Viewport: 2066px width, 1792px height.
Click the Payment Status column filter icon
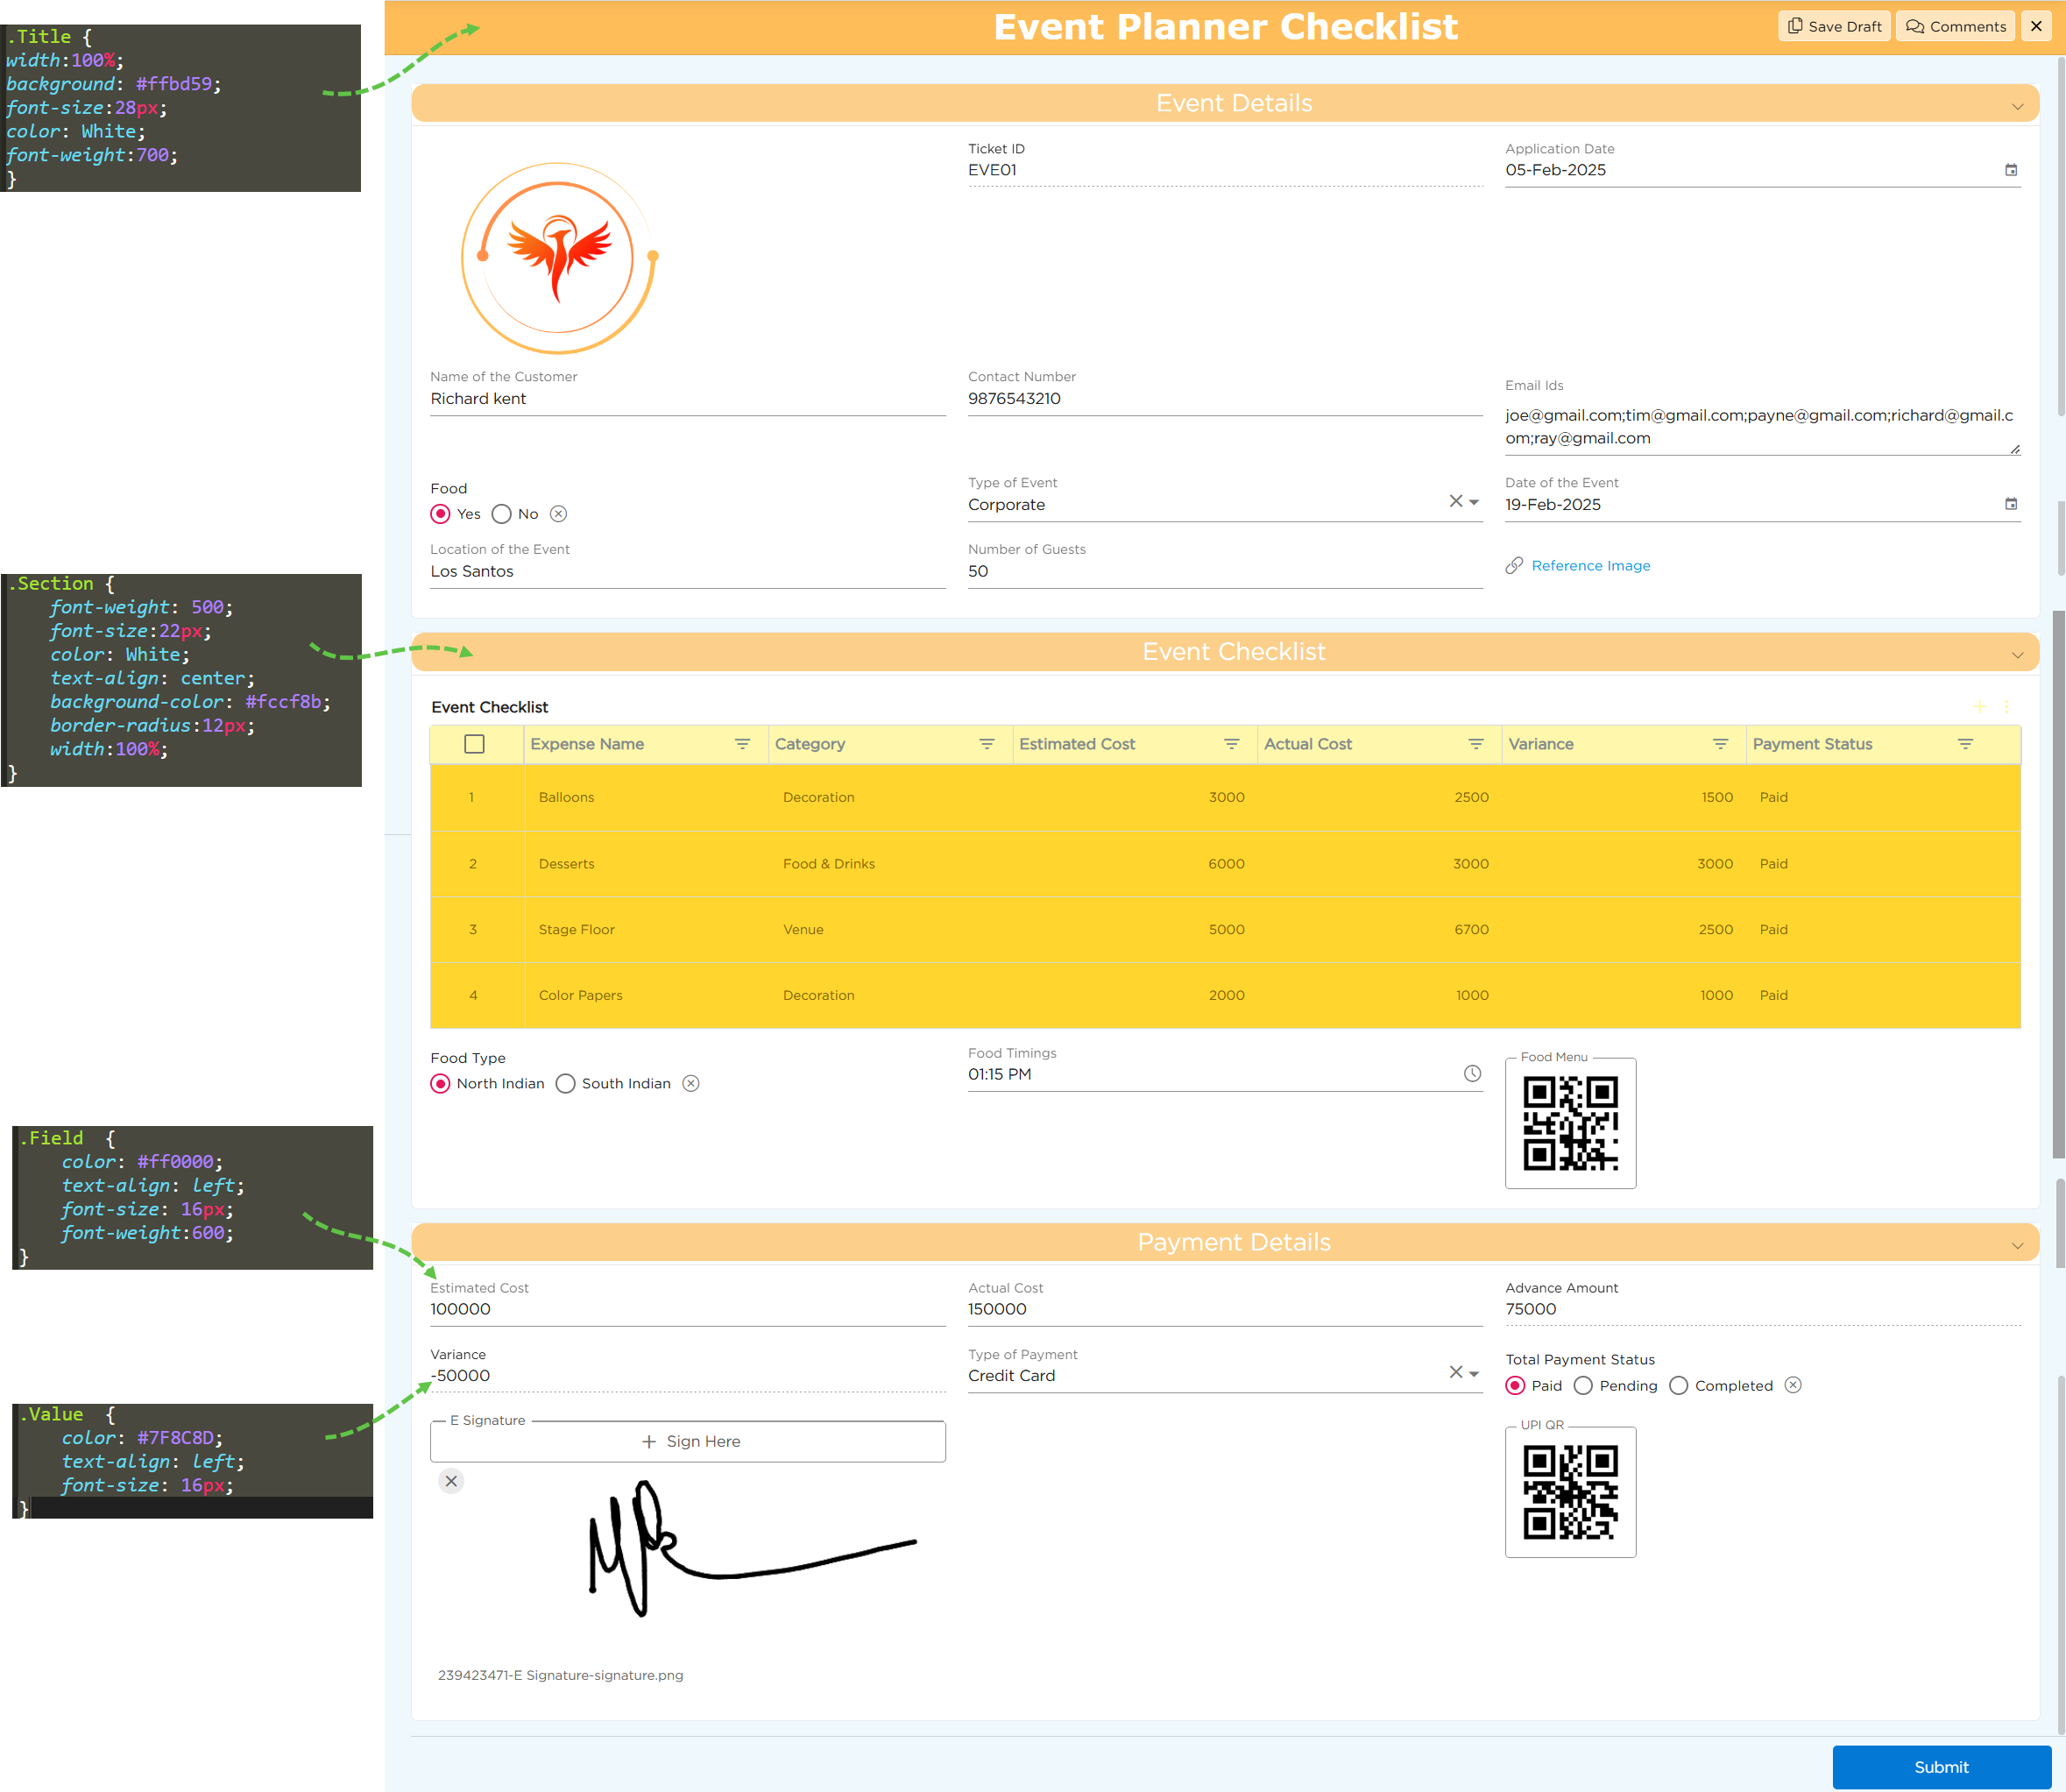tap(1964, 744)
